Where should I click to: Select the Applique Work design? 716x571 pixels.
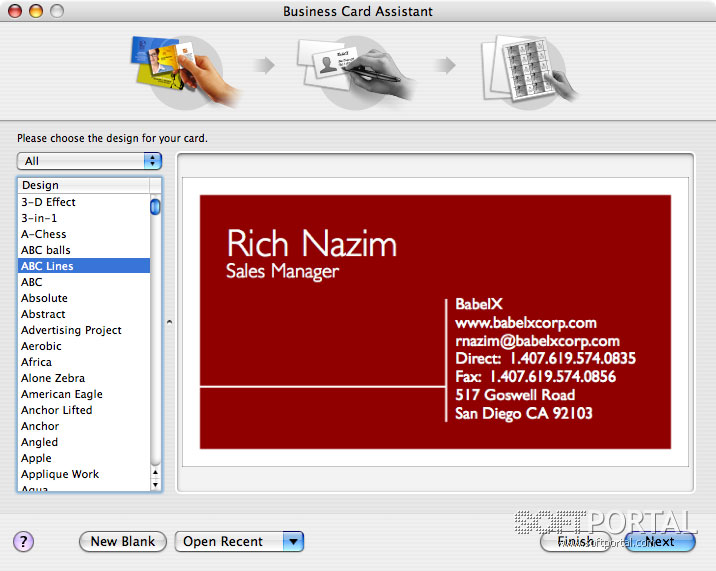pos(84,474)
